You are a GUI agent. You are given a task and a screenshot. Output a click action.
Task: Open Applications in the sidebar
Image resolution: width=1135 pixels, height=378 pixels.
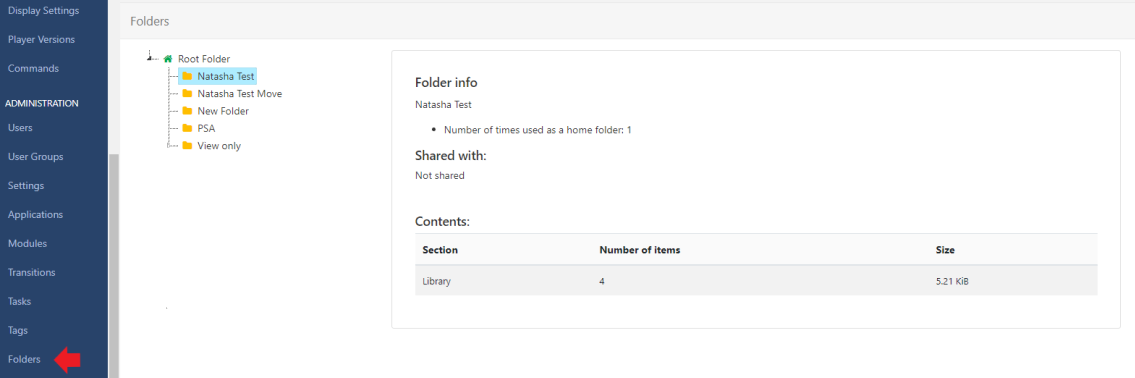click(35, 215)
